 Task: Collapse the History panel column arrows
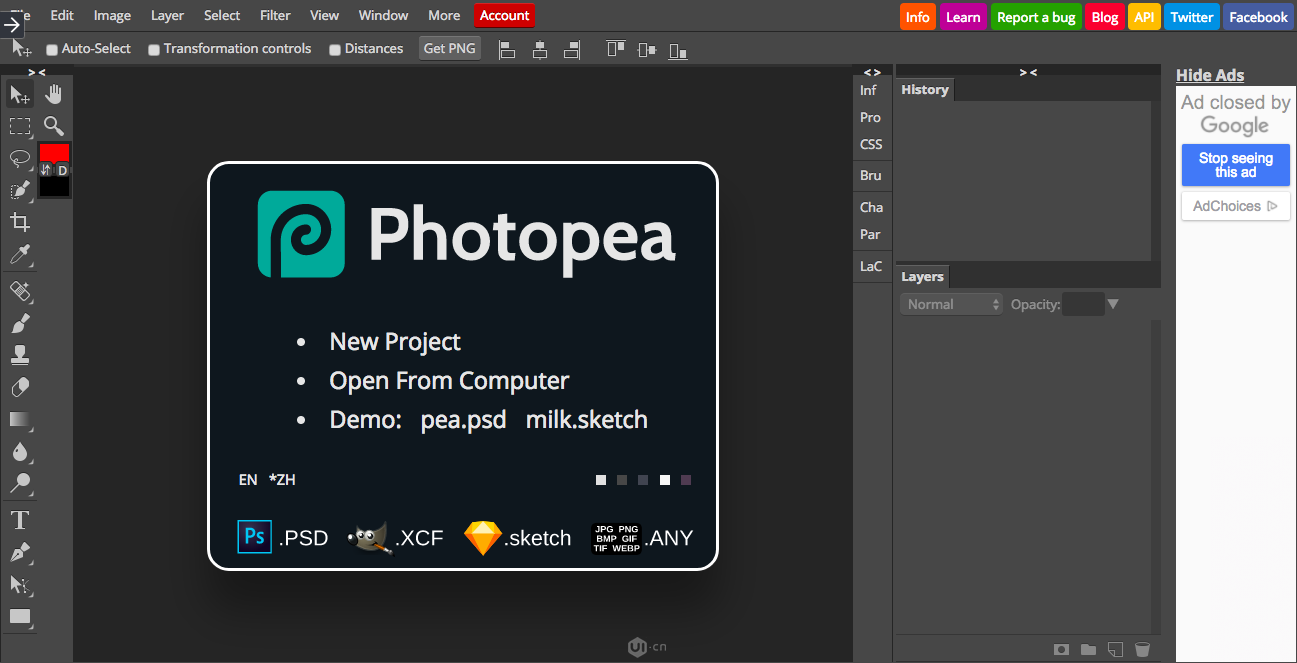click(x=1028, y=72)
